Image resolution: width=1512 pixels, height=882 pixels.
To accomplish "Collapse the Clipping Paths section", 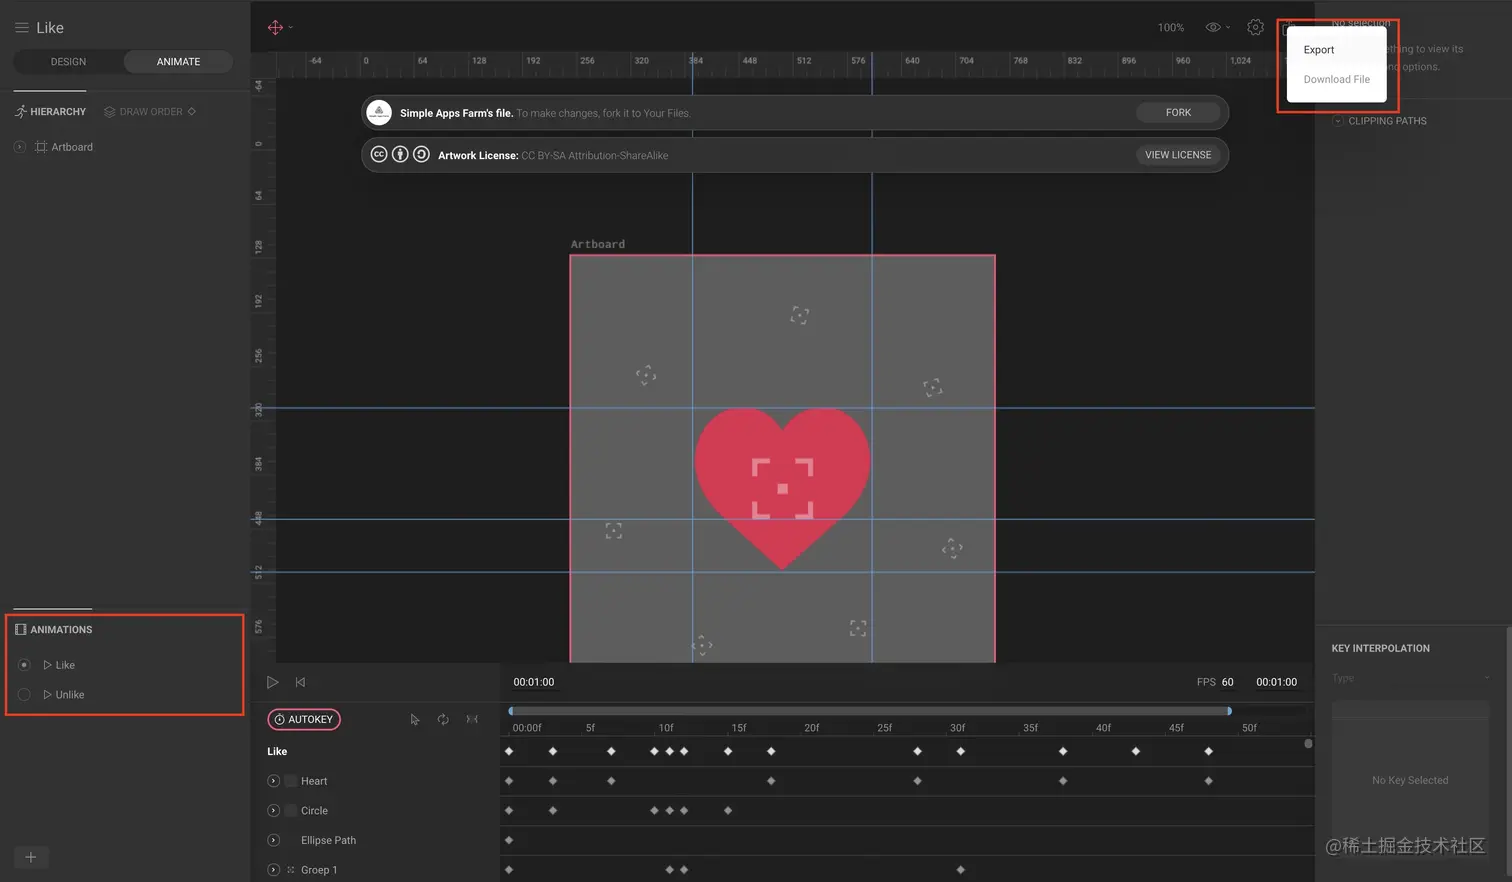I will 1338,121.
